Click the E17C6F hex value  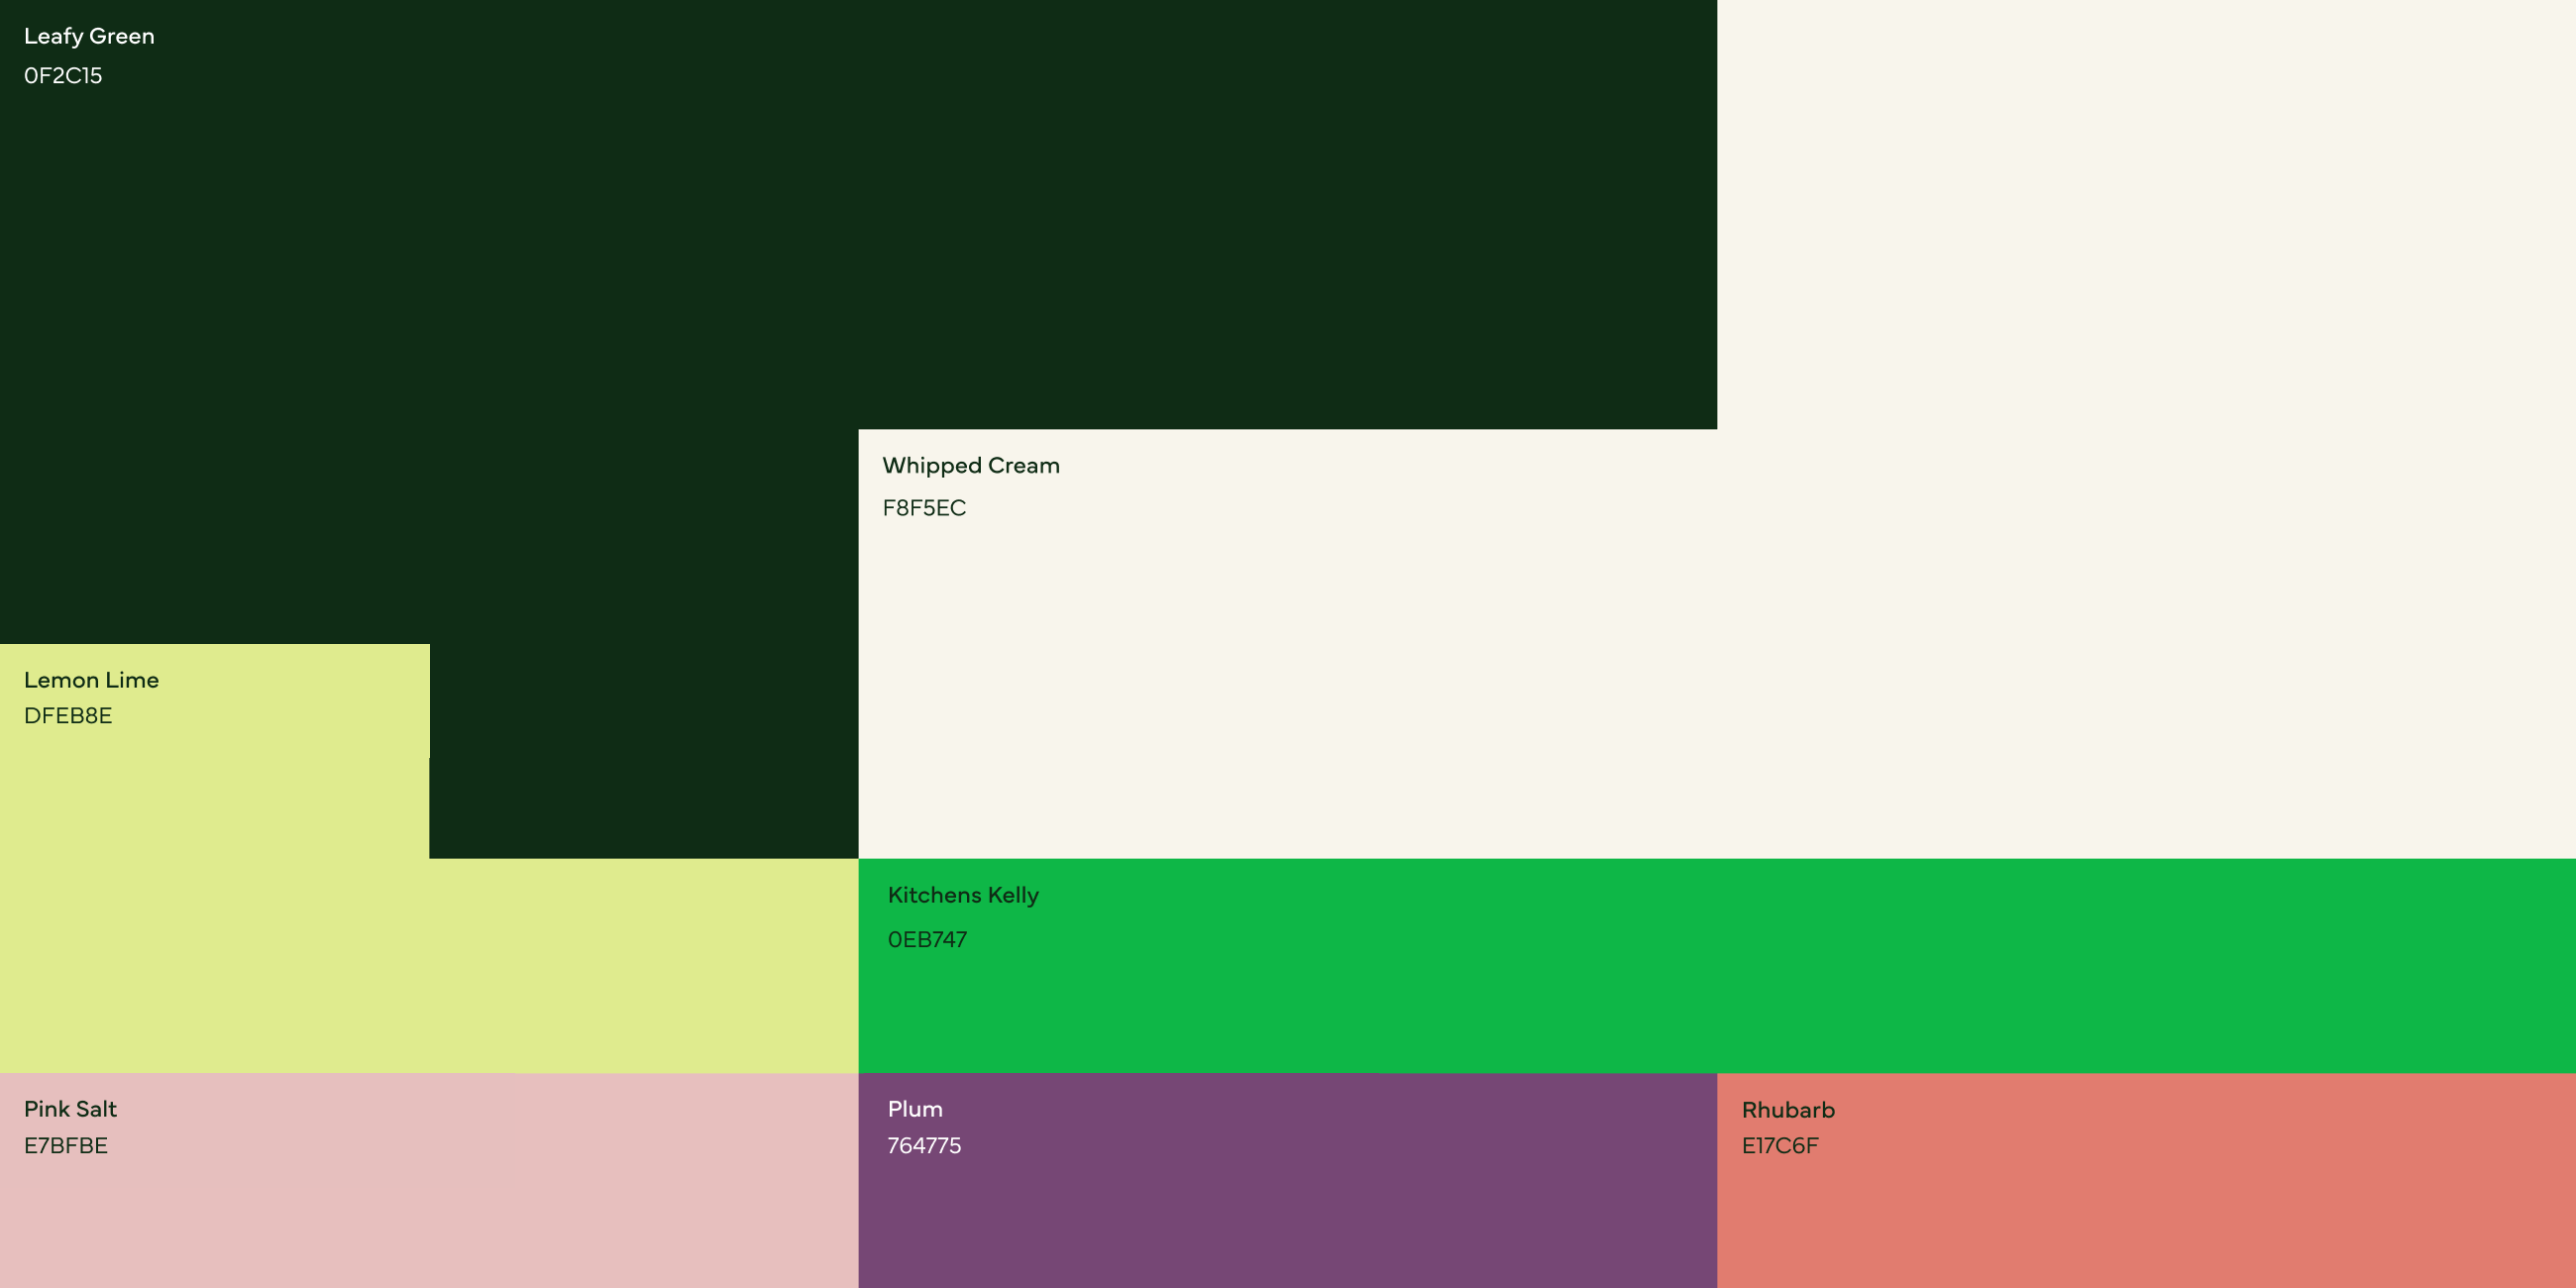[x=1780, y=1146]
